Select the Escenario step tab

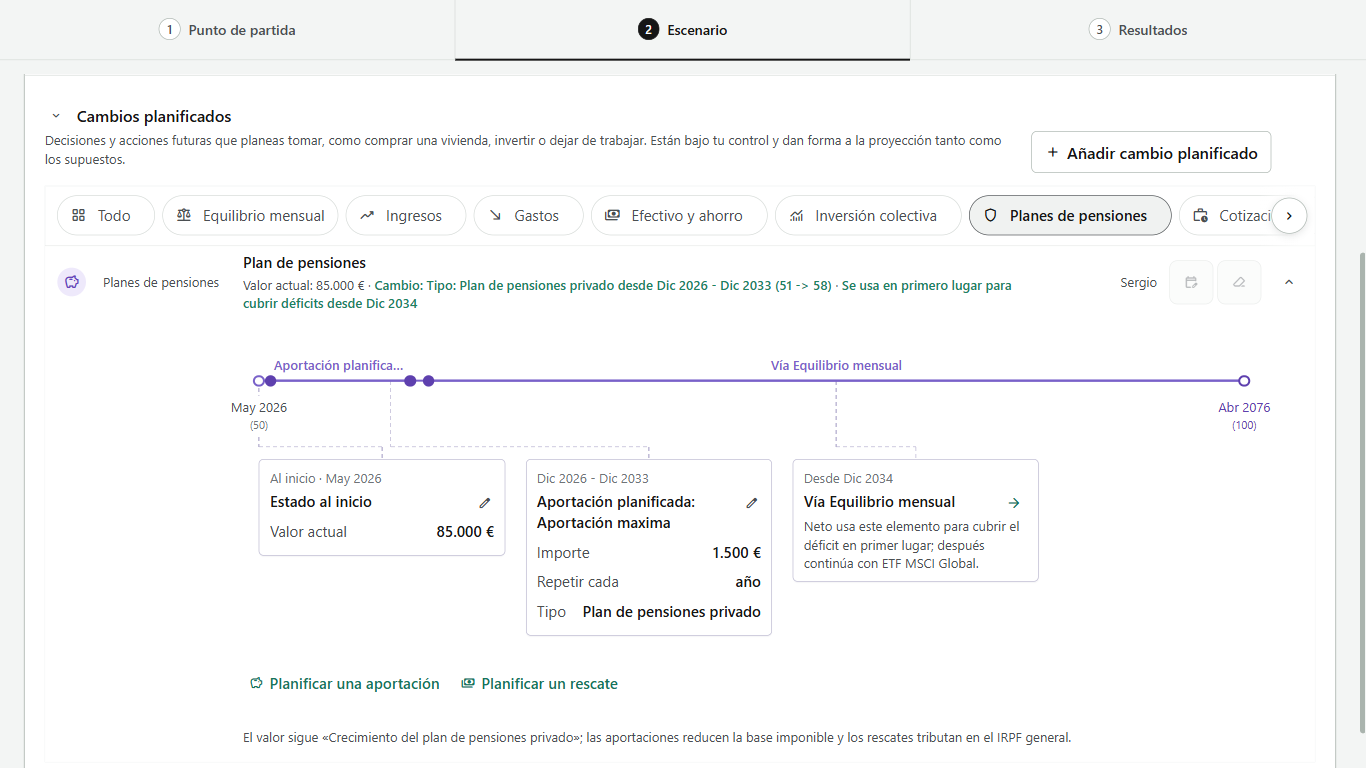[682, 30]
